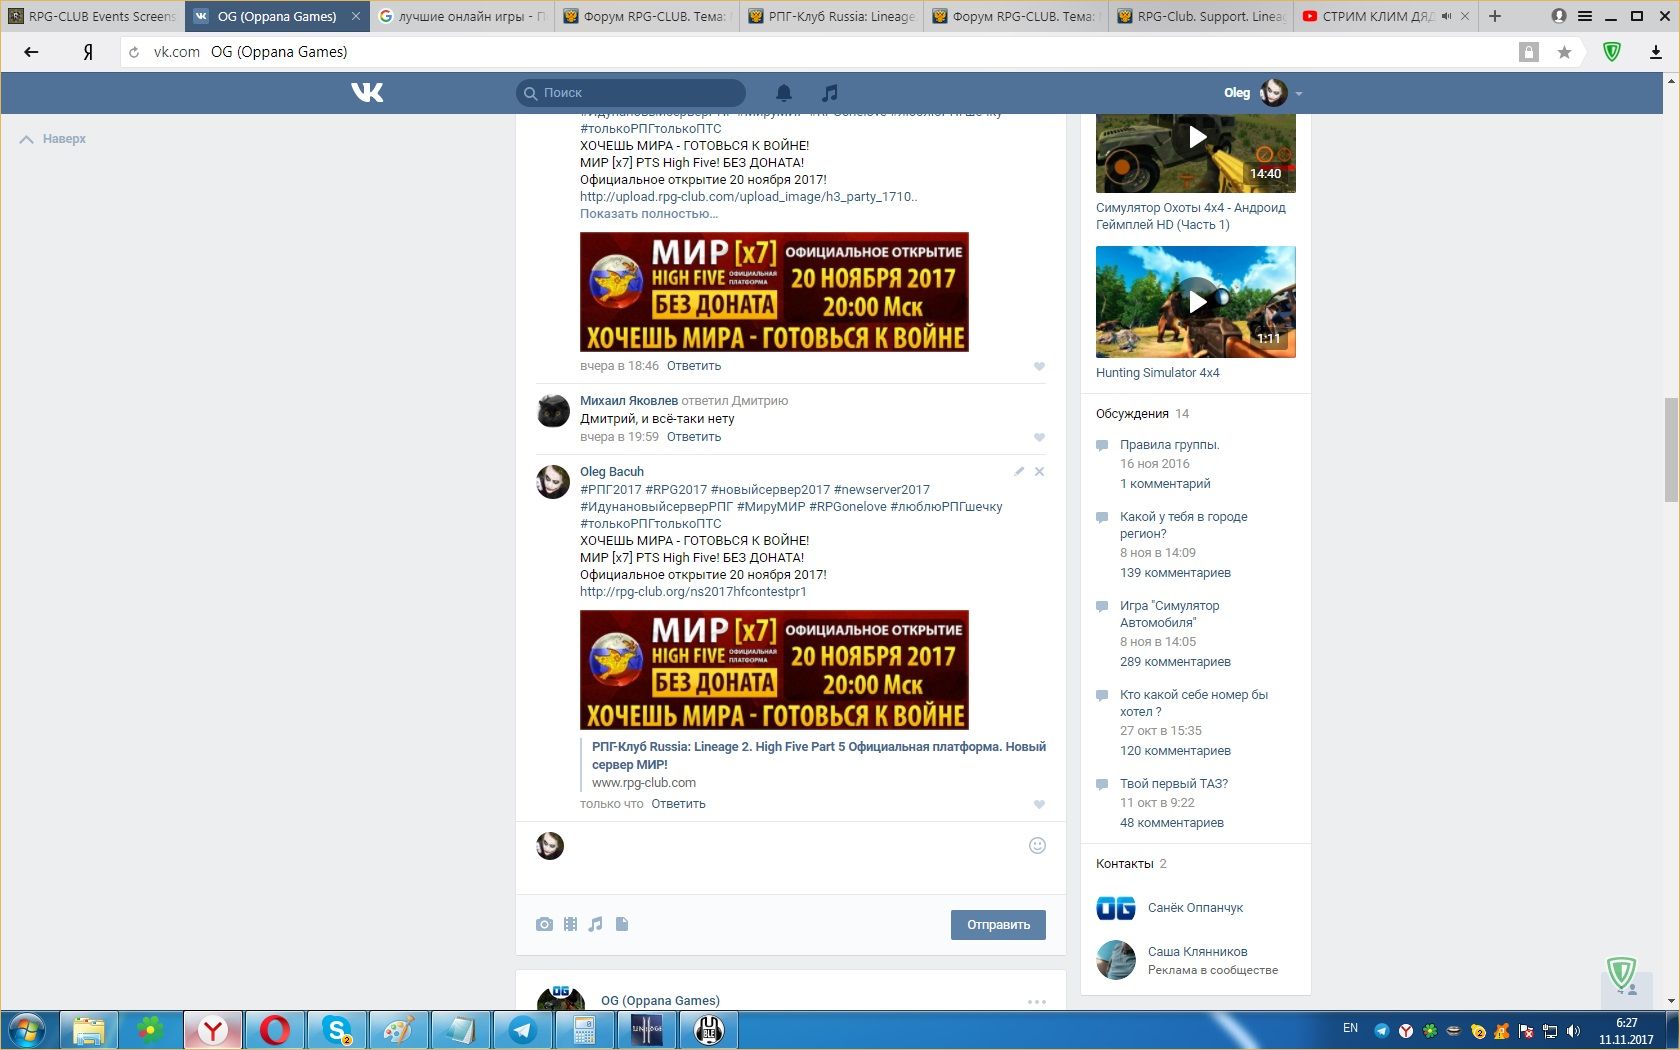The height and width of the screenshot is (1050, 1680).
Task: Reply to the comment from вчера в 18:46
Action: [x=694, y=366]
